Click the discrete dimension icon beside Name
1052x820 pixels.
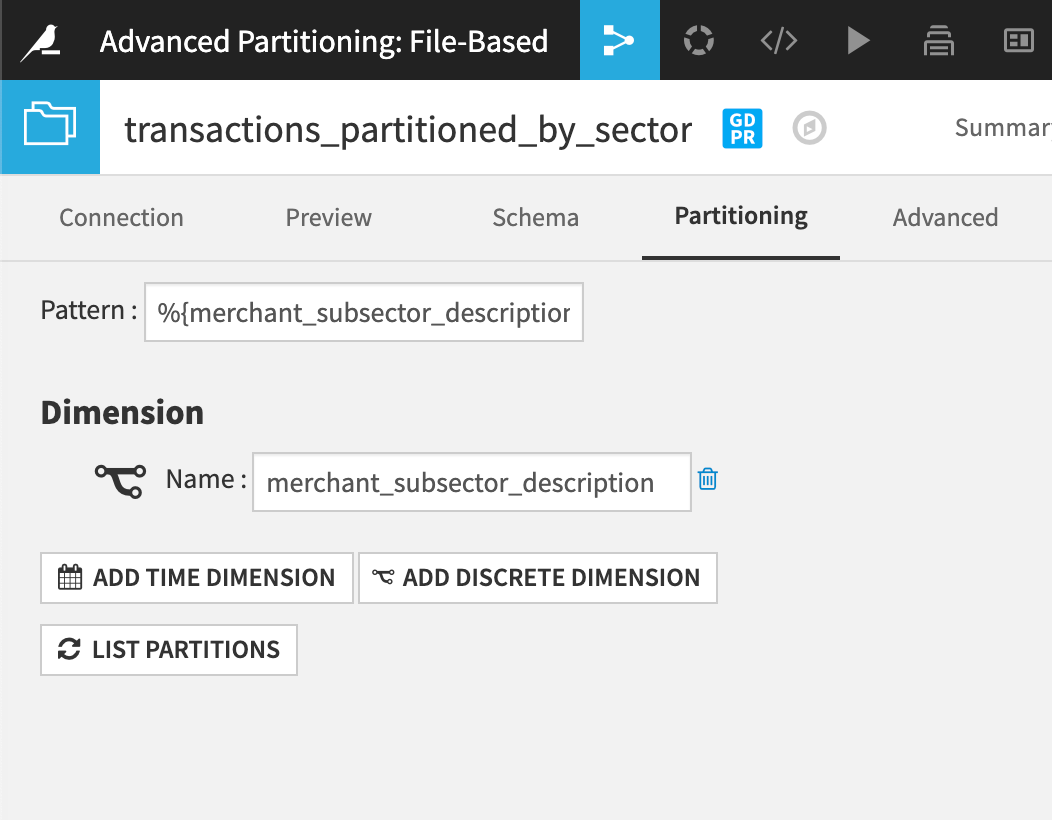[119, 480]
